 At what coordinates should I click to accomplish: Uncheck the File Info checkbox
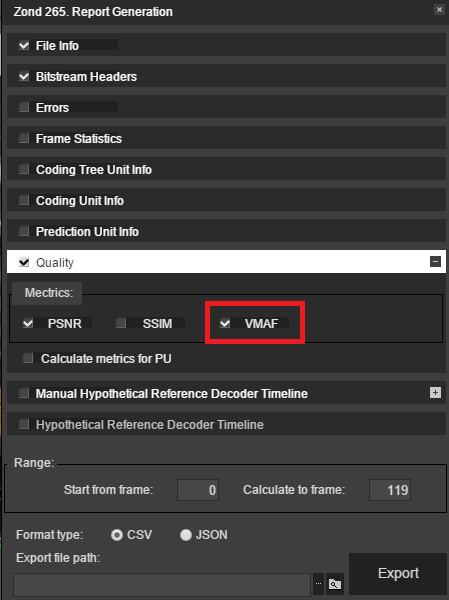pyautogui.click(x=24, y=45)
